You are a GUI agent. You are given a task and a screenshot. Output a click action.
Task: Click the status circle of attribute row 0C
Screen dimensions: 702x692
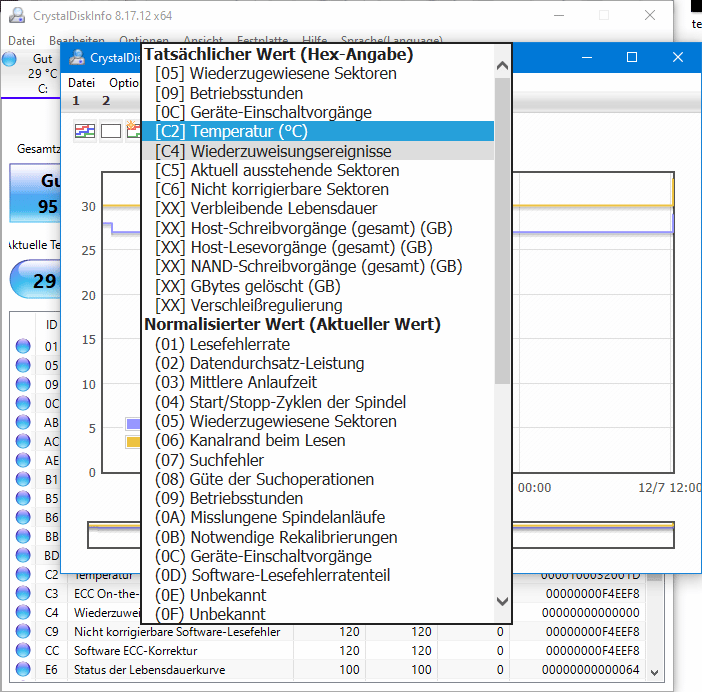[23, 403]
